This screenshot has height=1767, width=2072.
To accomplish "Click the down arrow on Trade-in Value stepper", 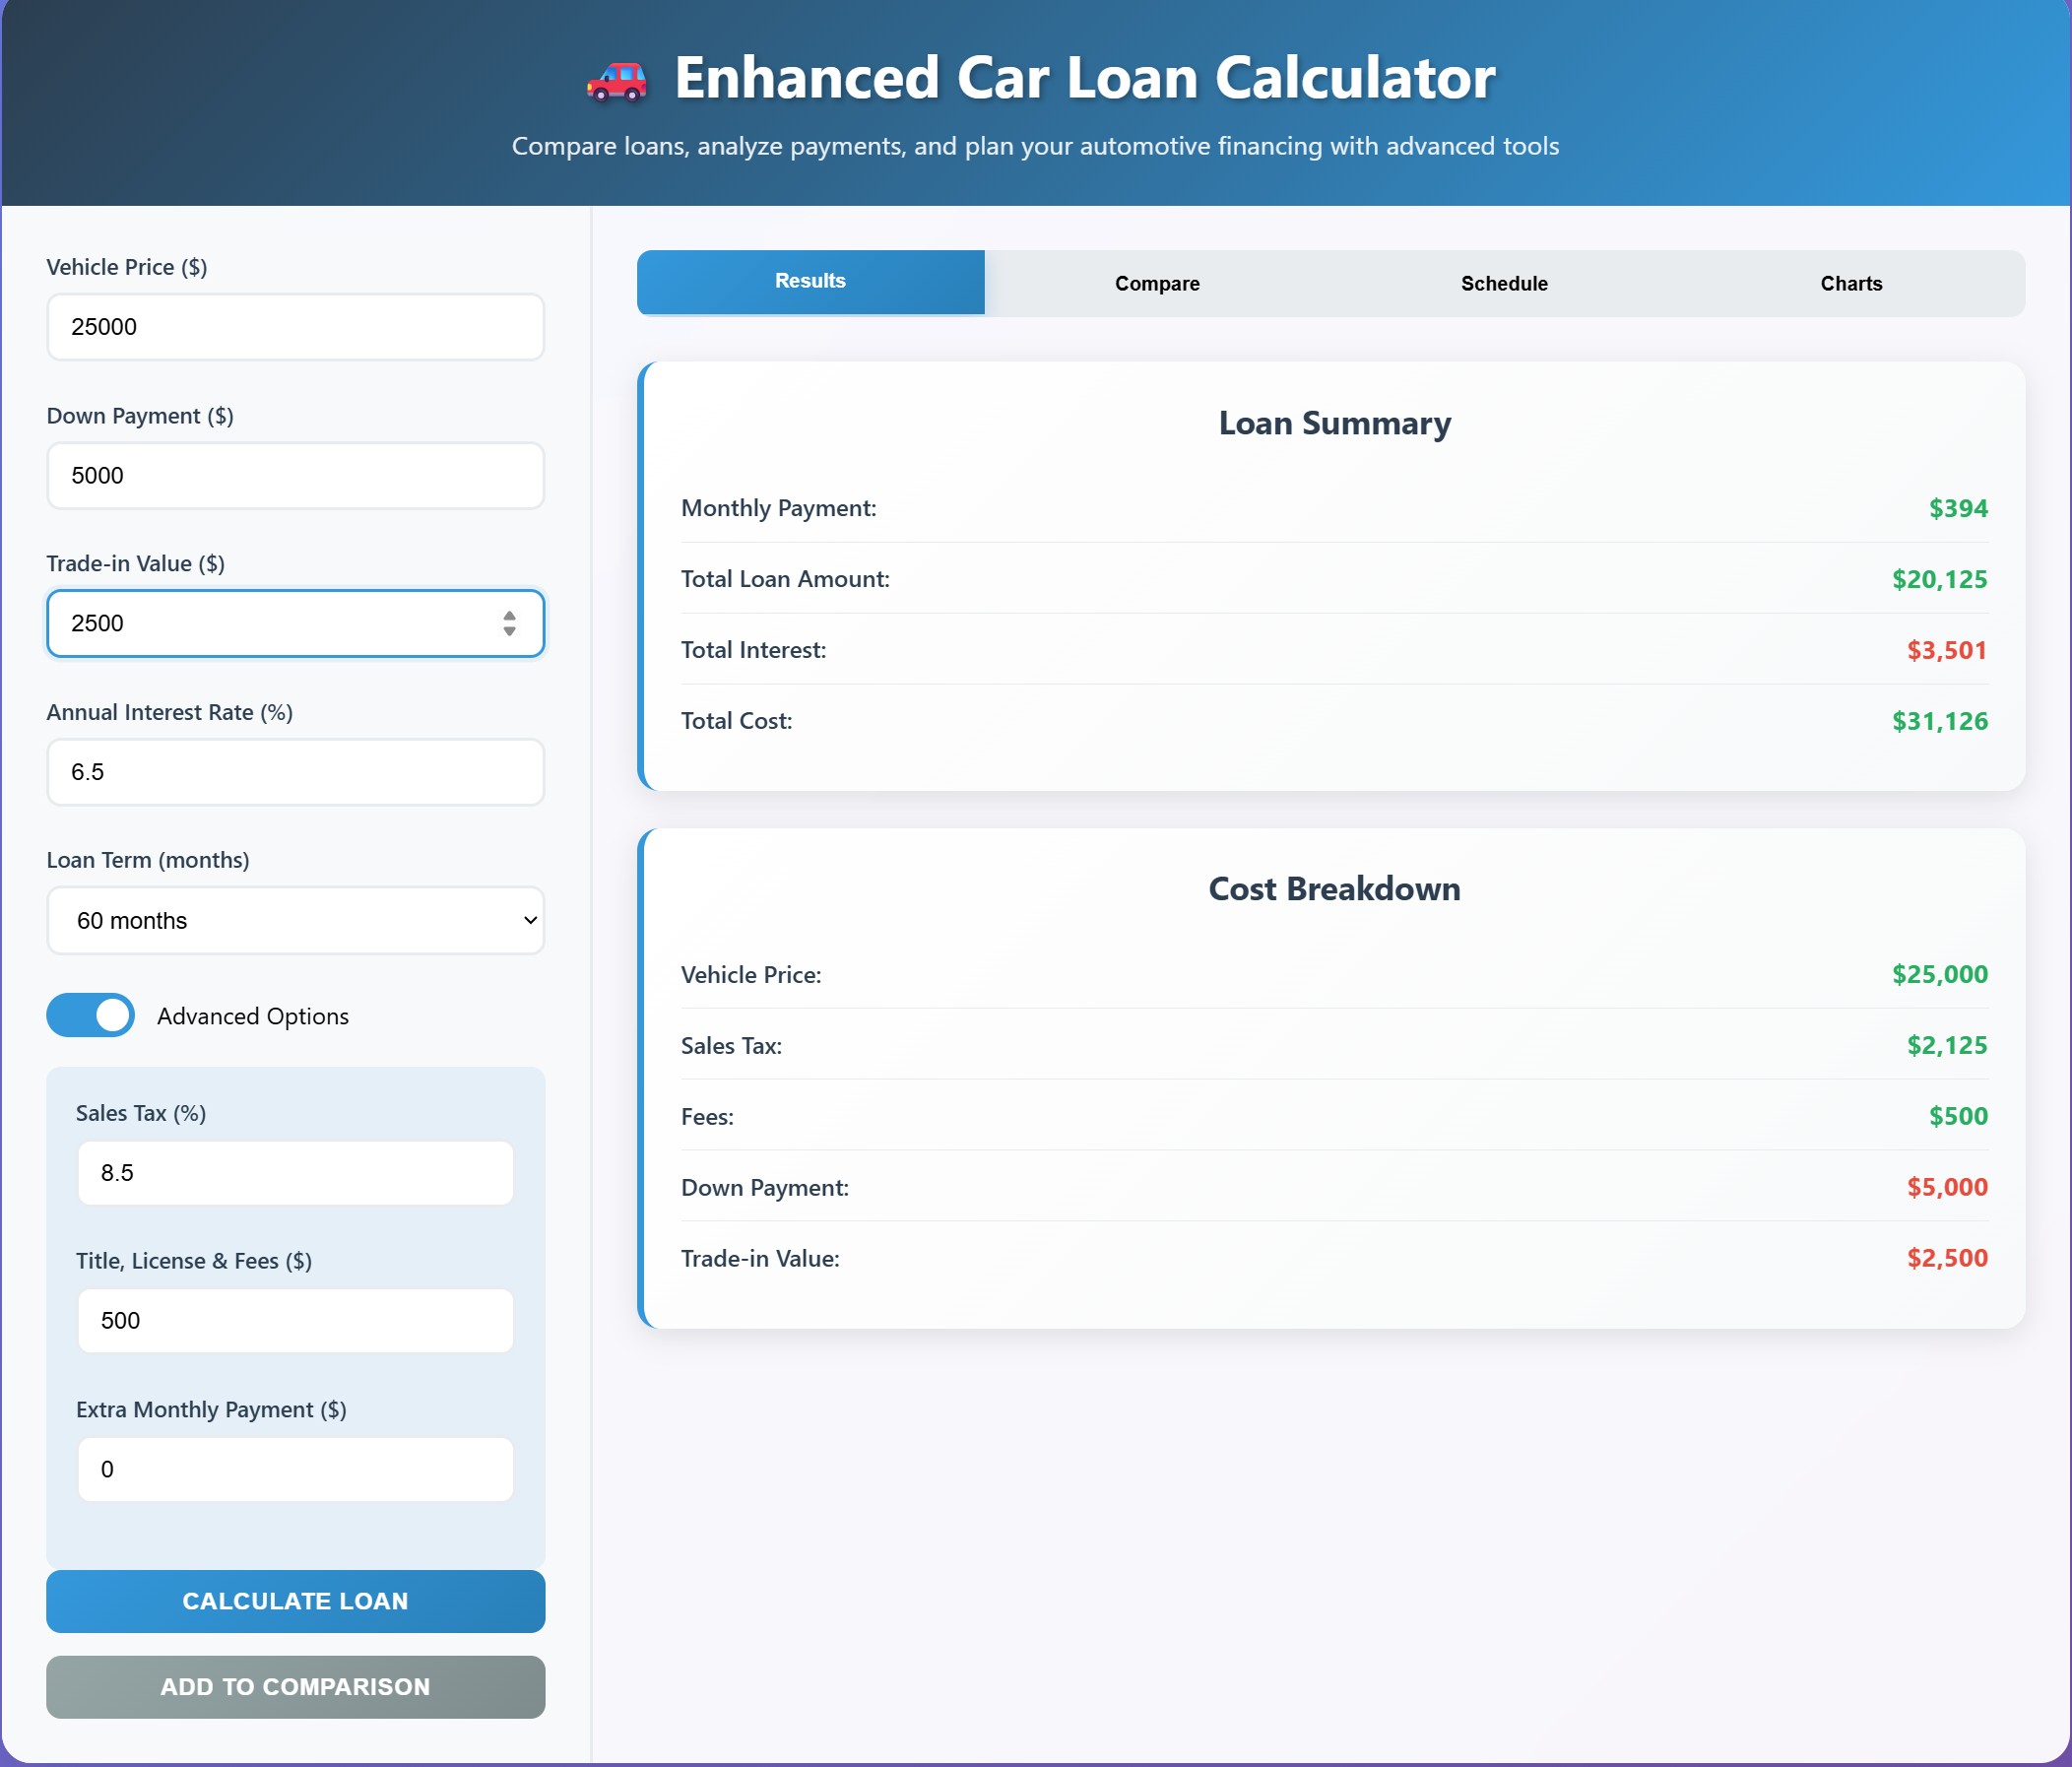I will pyautogui.click(x=509, y=632).
